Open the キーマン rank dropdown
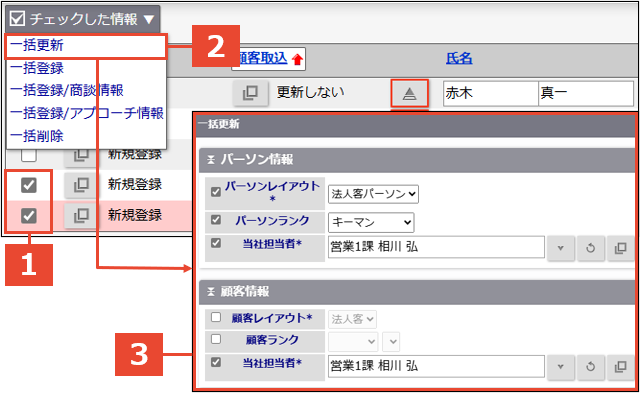This screenshot has width=640, height=393. point(371,222)
